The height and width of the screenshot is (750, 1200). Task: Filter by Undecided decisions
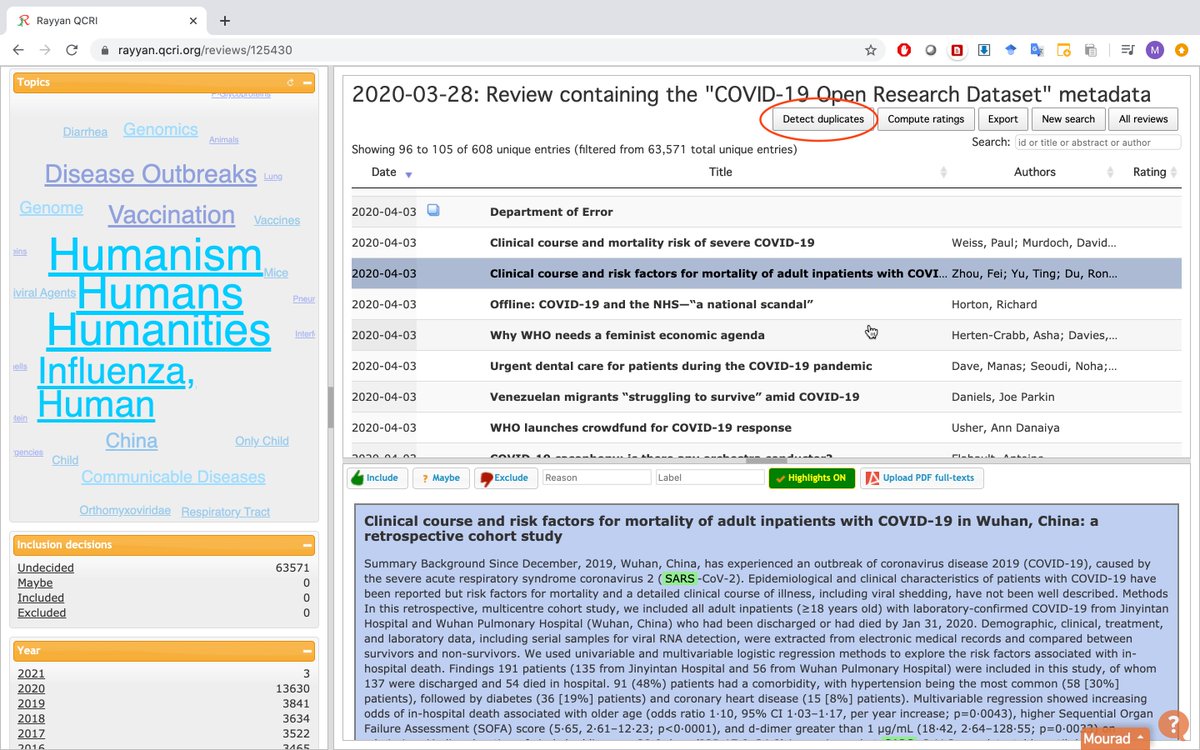click(45, 568)
